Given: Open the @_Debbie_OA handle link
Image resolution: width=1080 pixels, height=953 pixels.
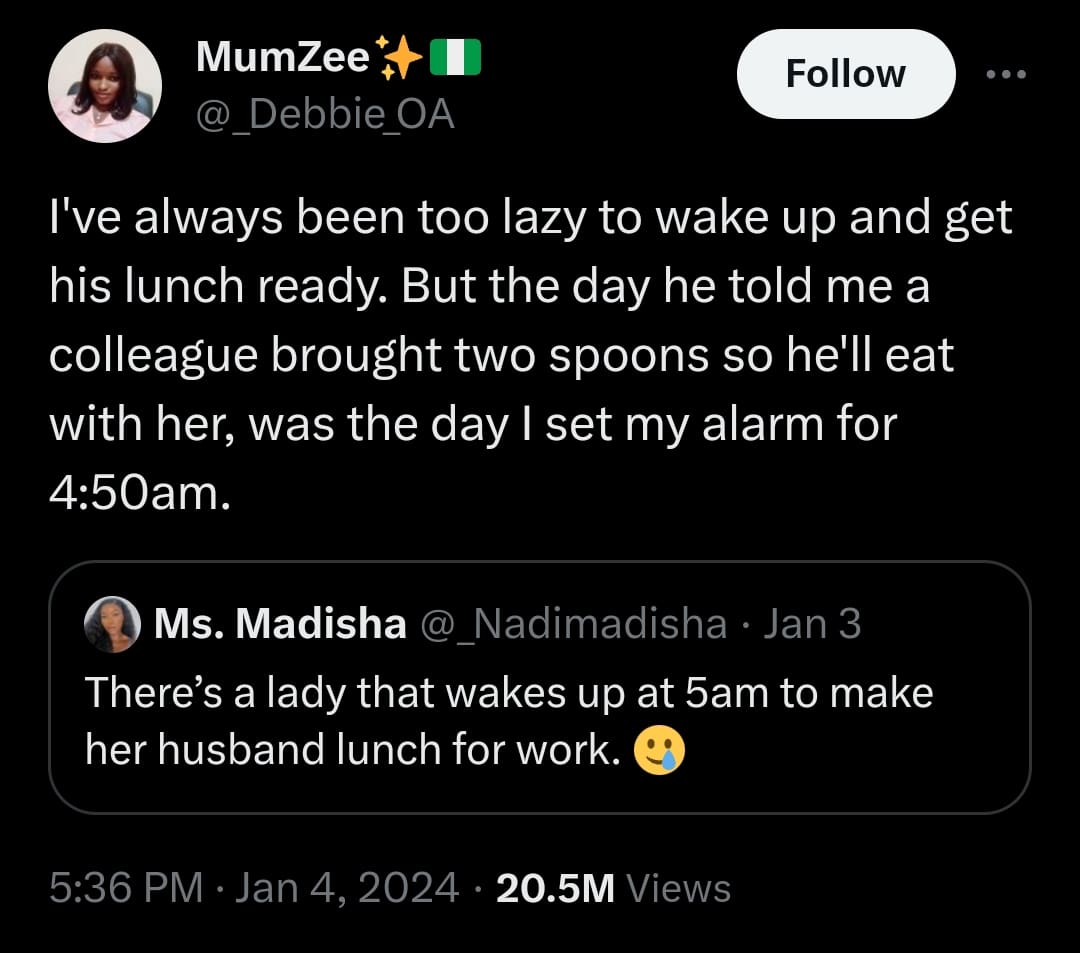Looking at the screenshot, I should (x=325, y=116).
